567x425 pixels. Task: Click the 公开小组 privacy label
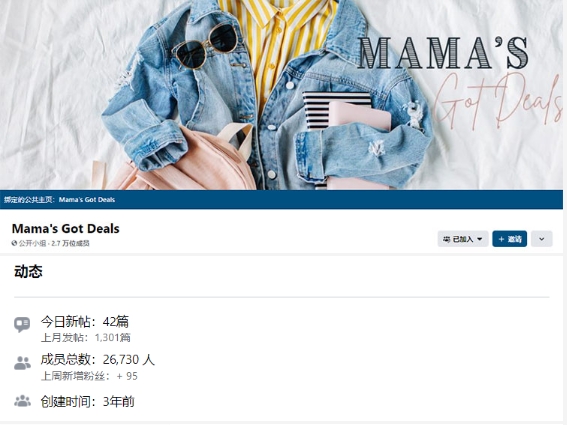[x=32, y=243]
